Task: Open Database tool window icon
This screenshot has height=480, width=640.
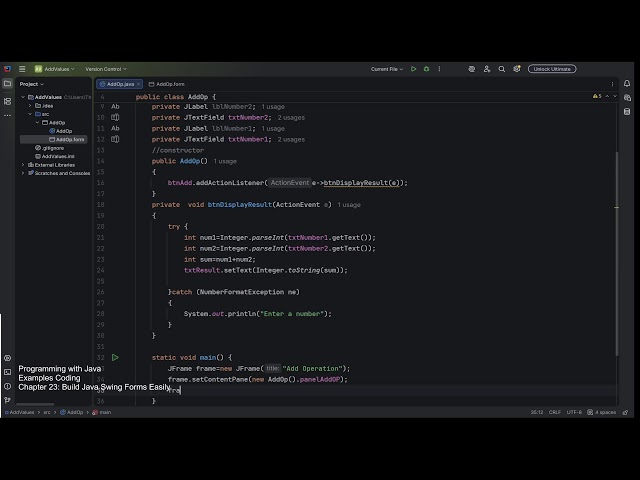Action: (627, 112)
